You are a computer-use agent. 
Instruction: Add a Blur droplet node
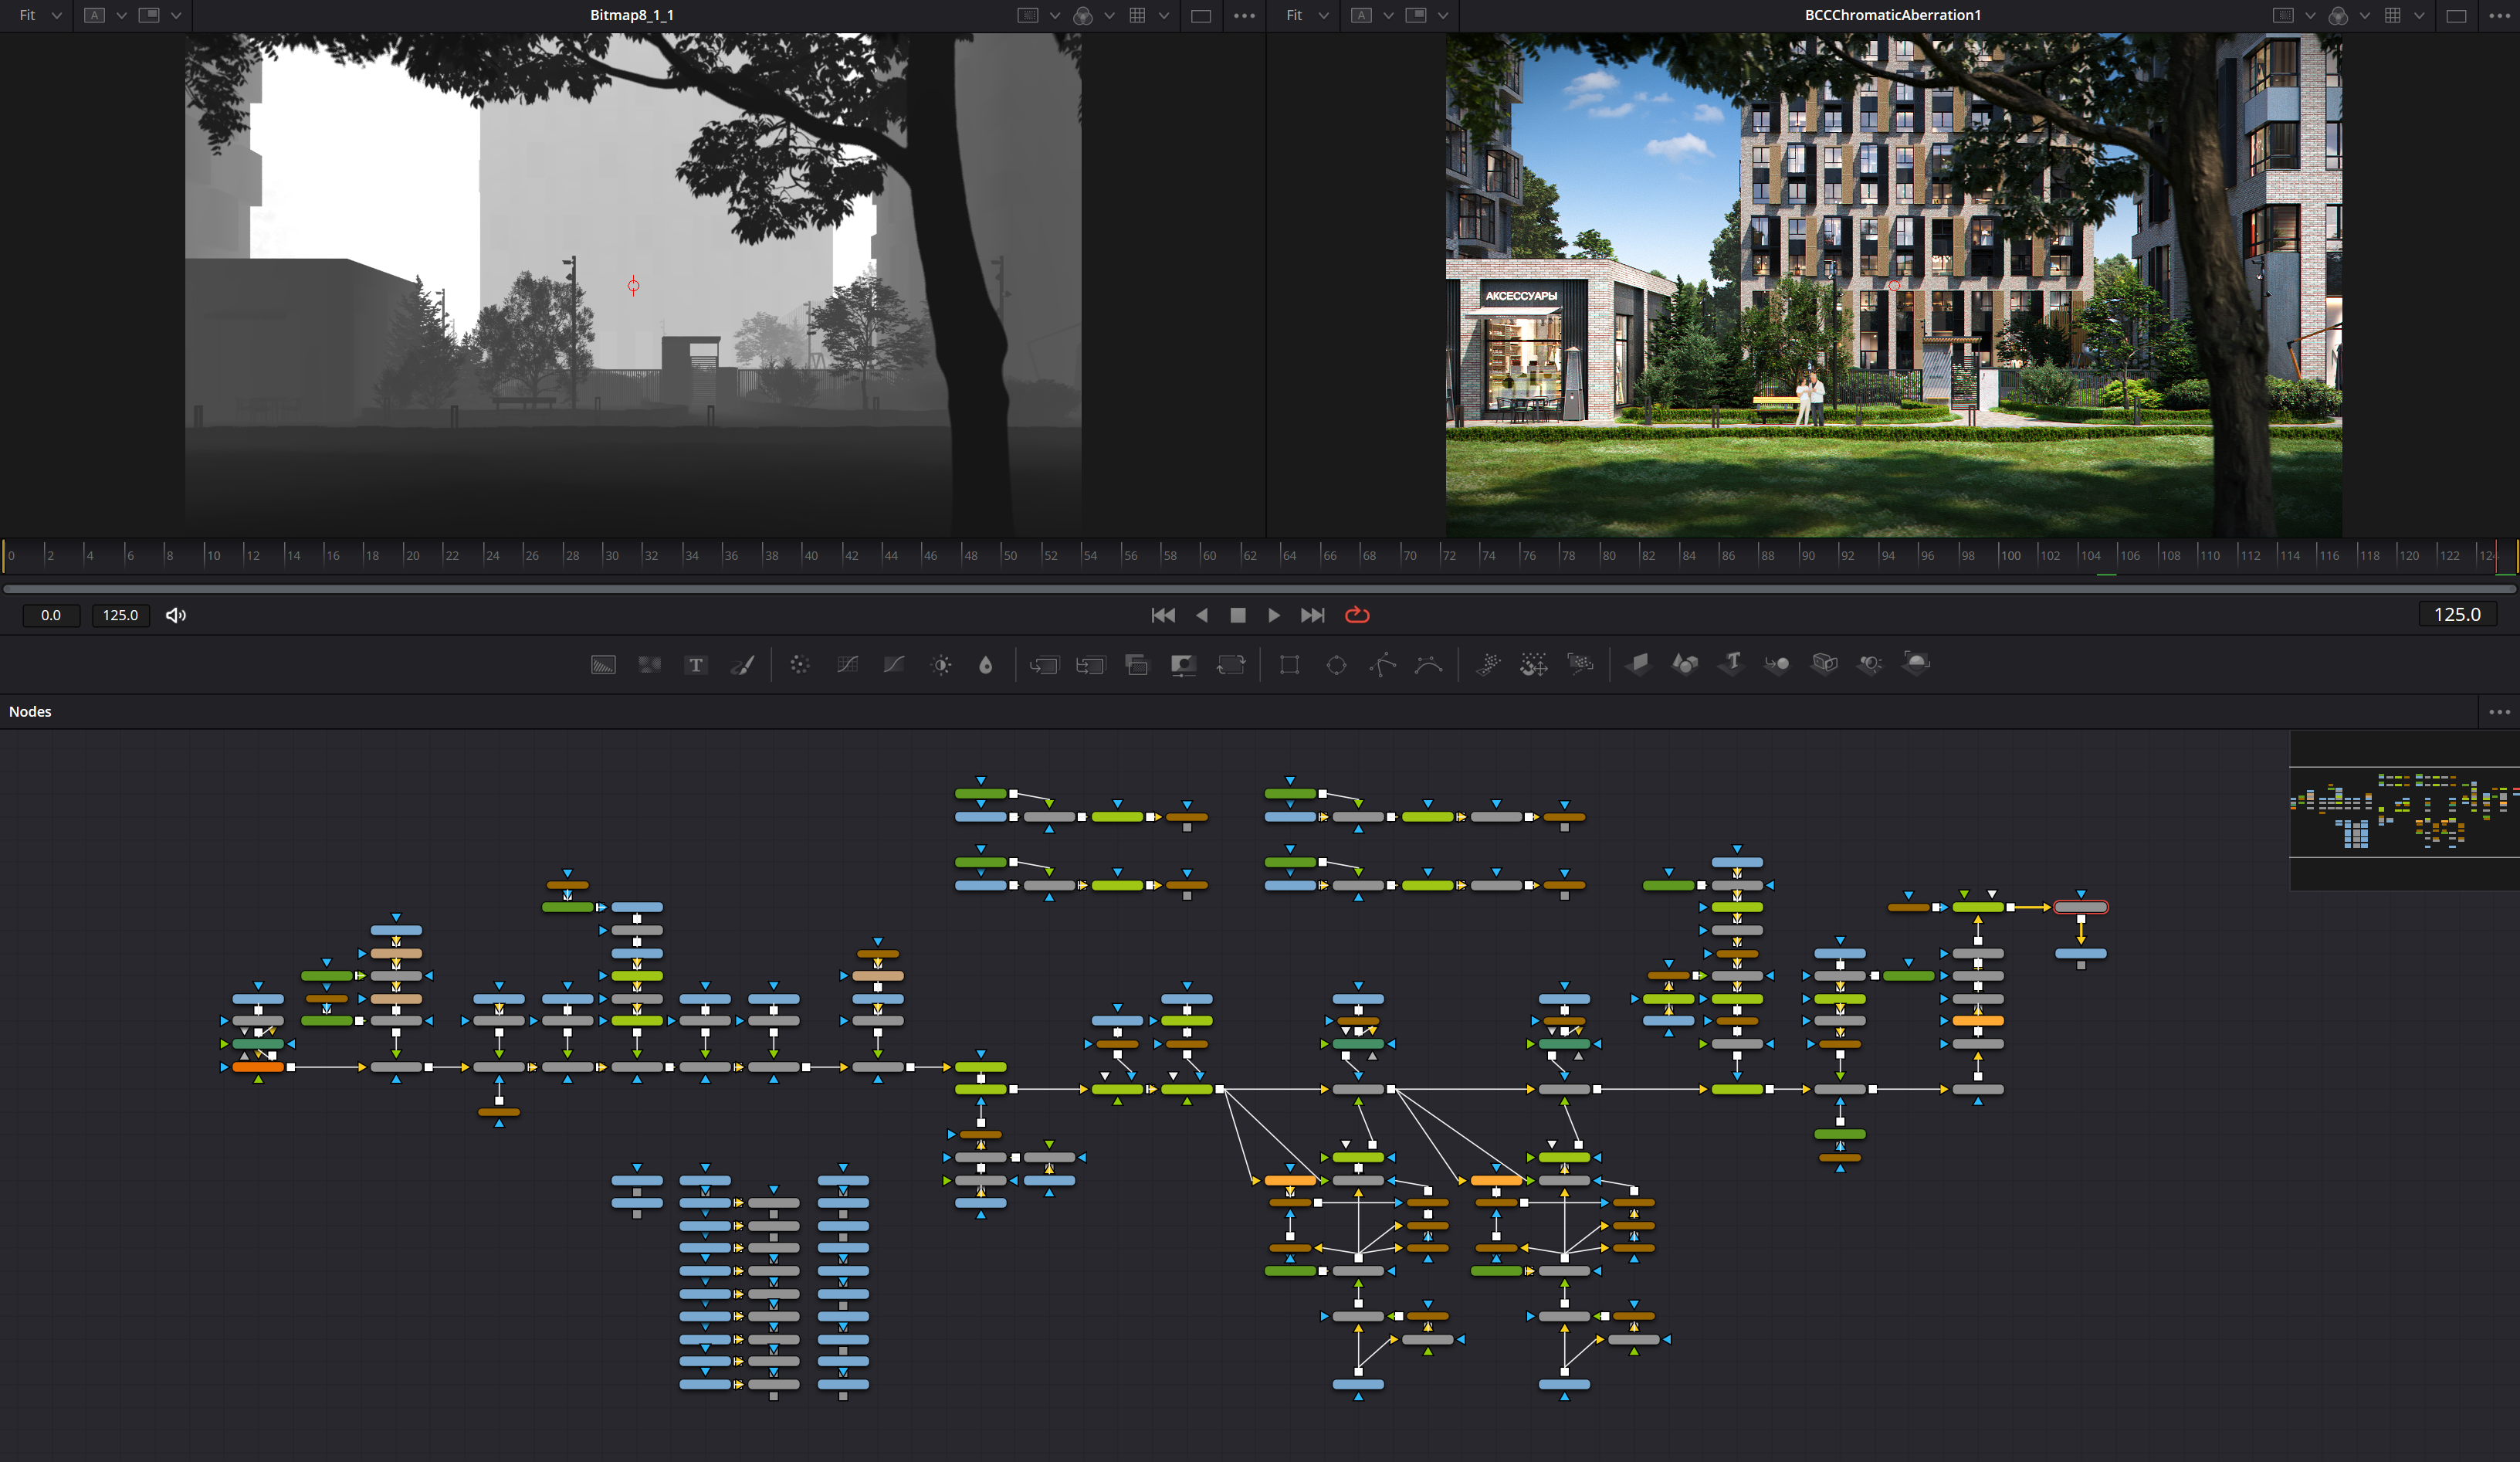(986, 665)
